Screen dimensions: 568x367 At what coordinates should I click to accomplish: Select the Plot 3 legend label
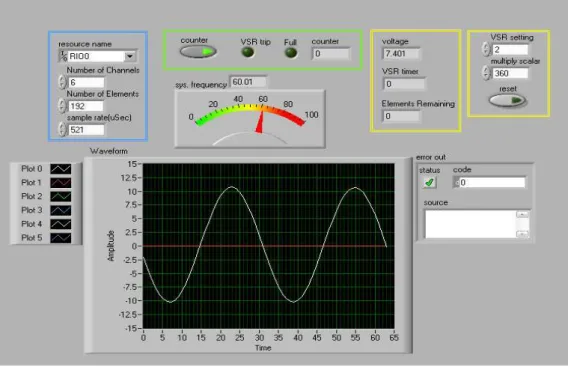(x=32, y=210)
